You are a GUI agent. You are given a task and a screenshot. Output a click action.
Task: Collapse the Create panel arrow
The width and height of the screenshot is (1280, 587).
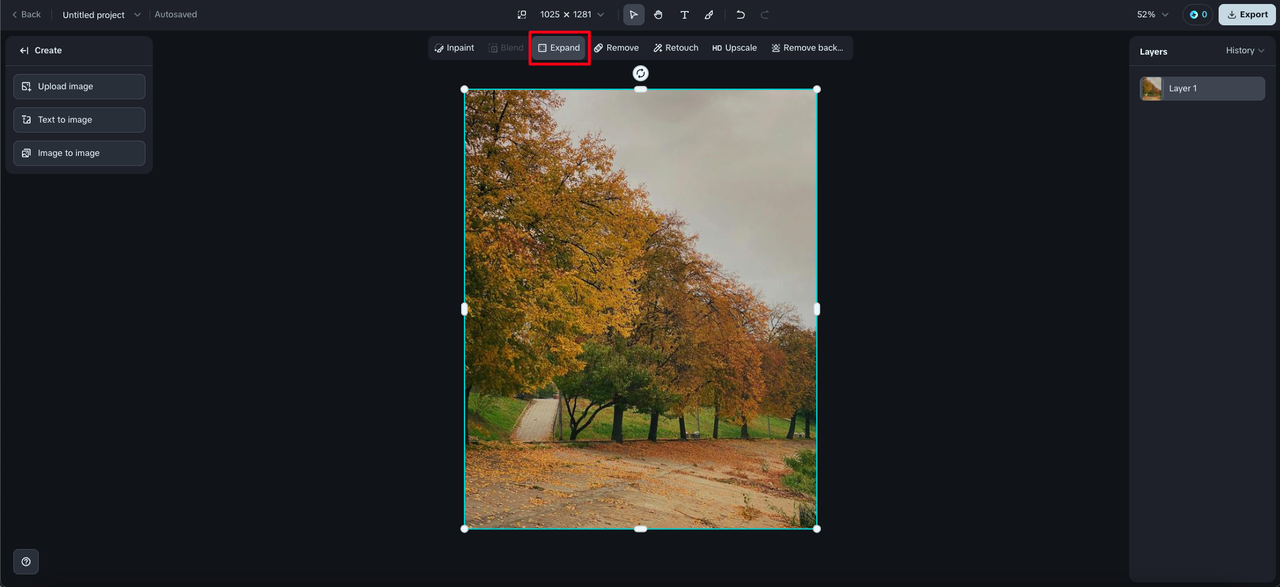click(24, 50)
